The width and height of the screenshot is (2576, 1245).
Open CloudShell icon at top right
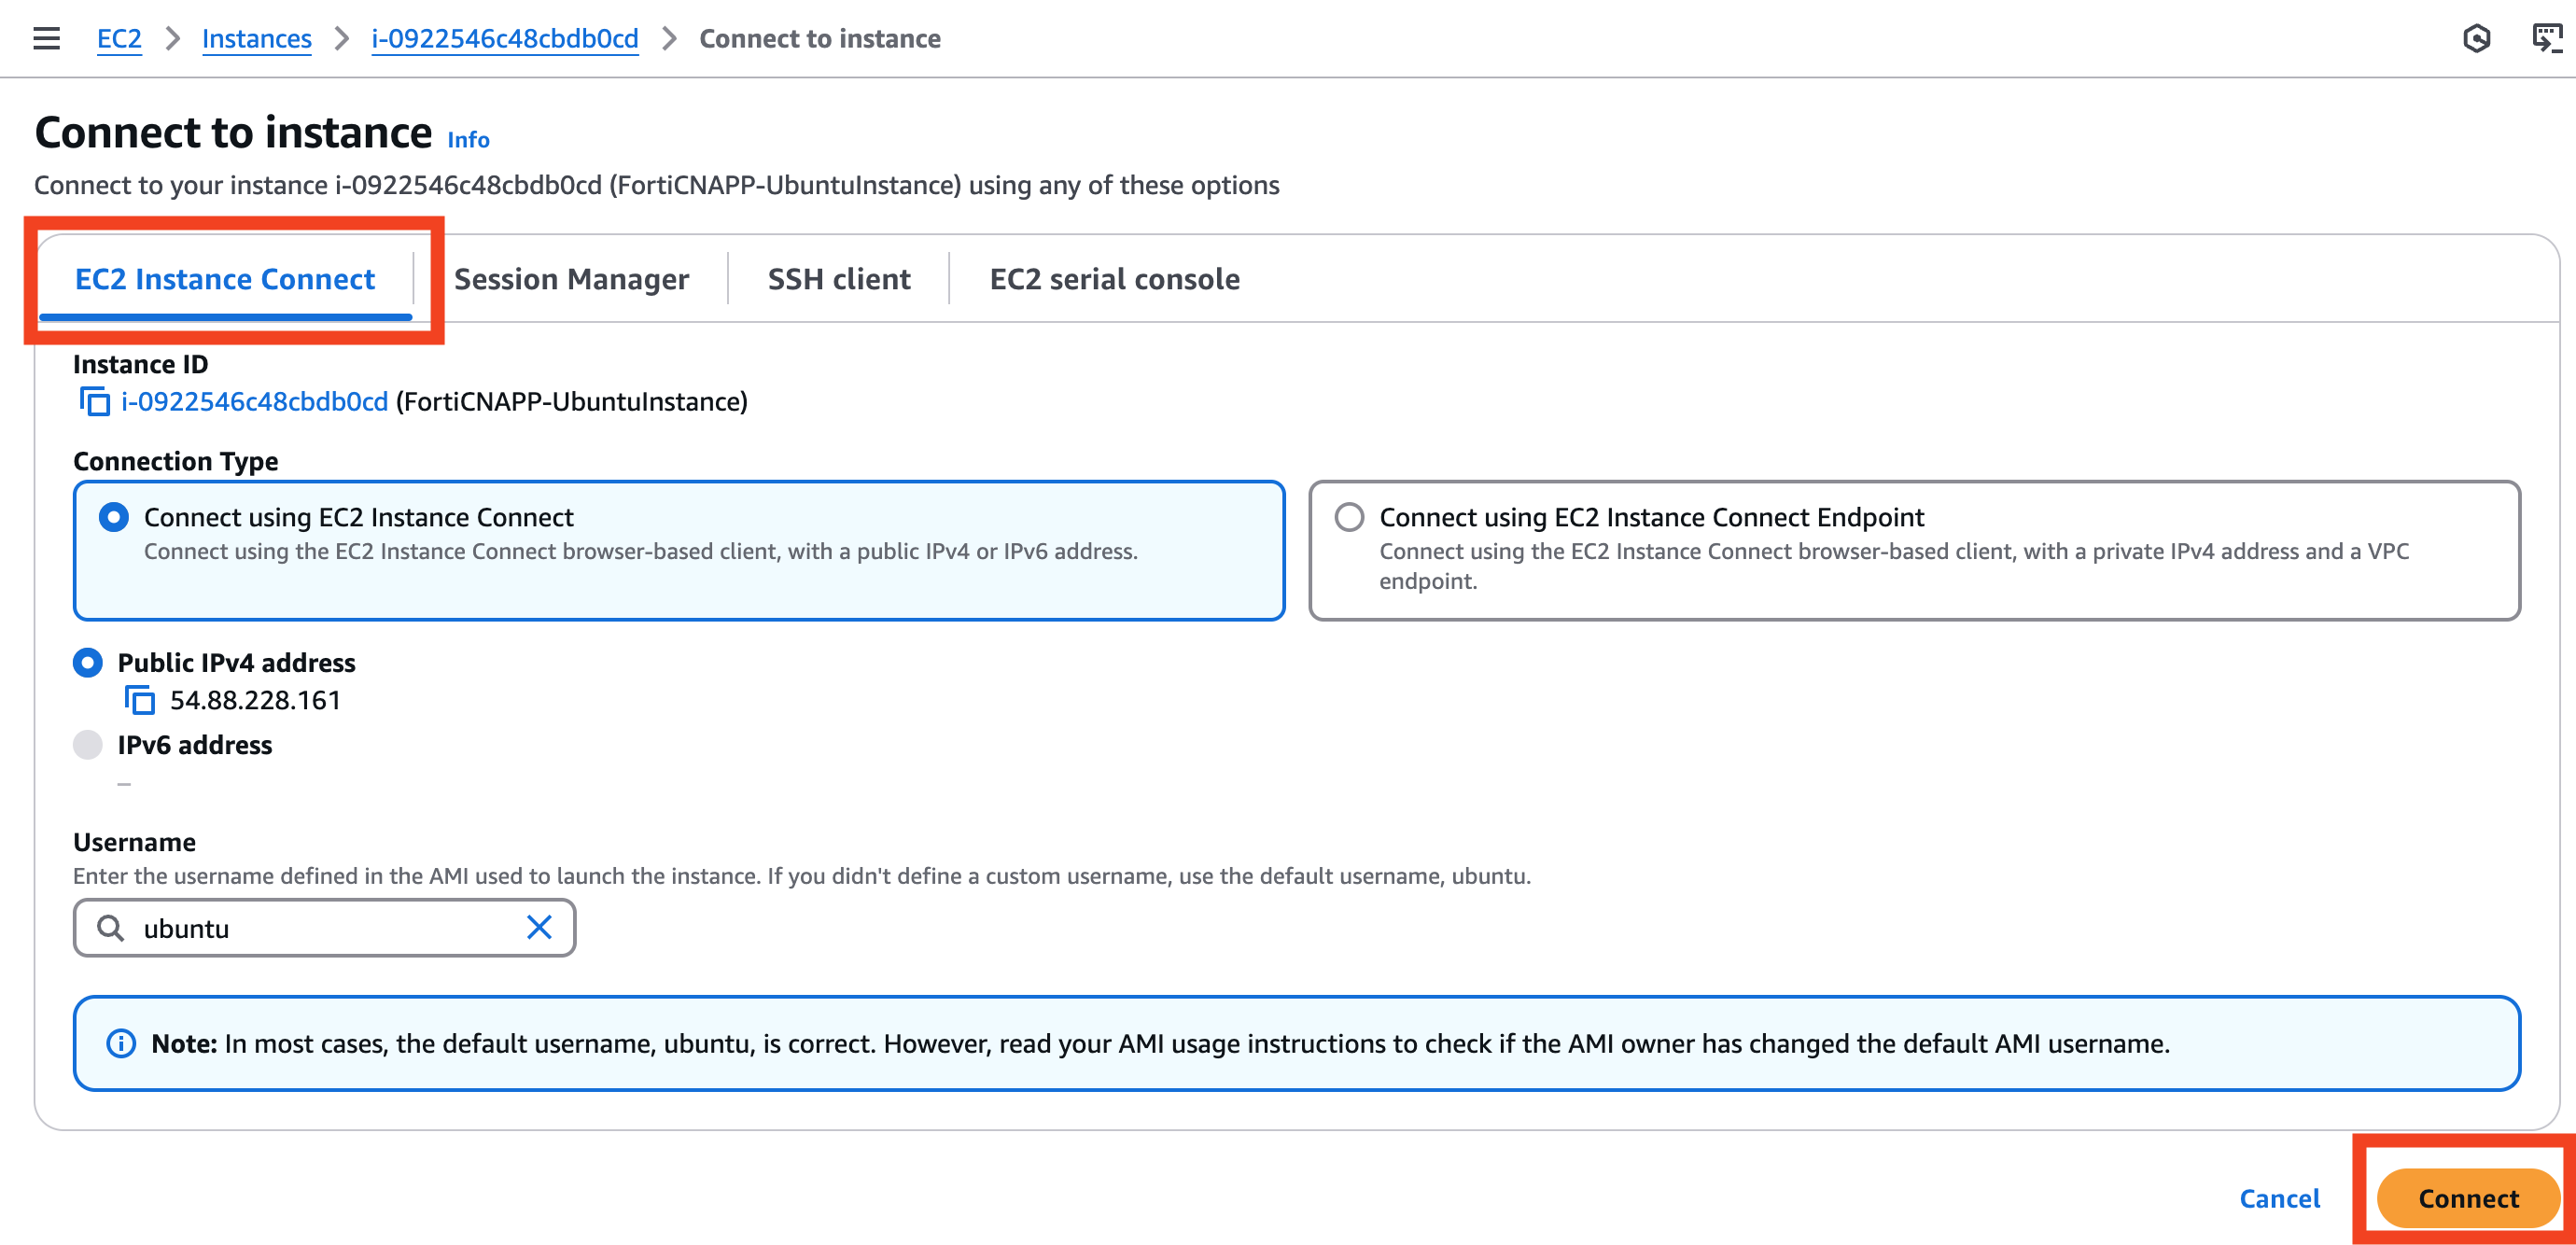pos(2546,38)
